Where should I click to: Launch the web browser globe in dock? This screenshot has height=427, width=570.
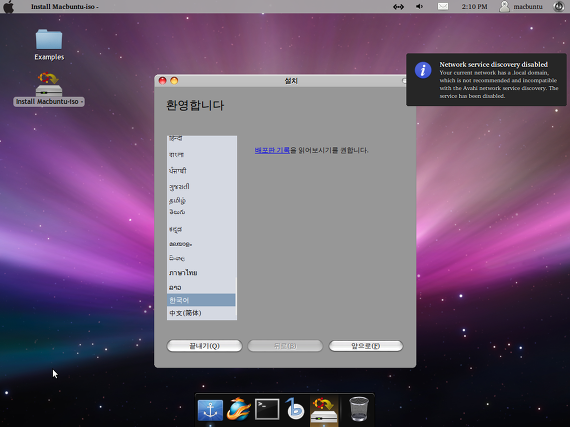coord(238,409)
